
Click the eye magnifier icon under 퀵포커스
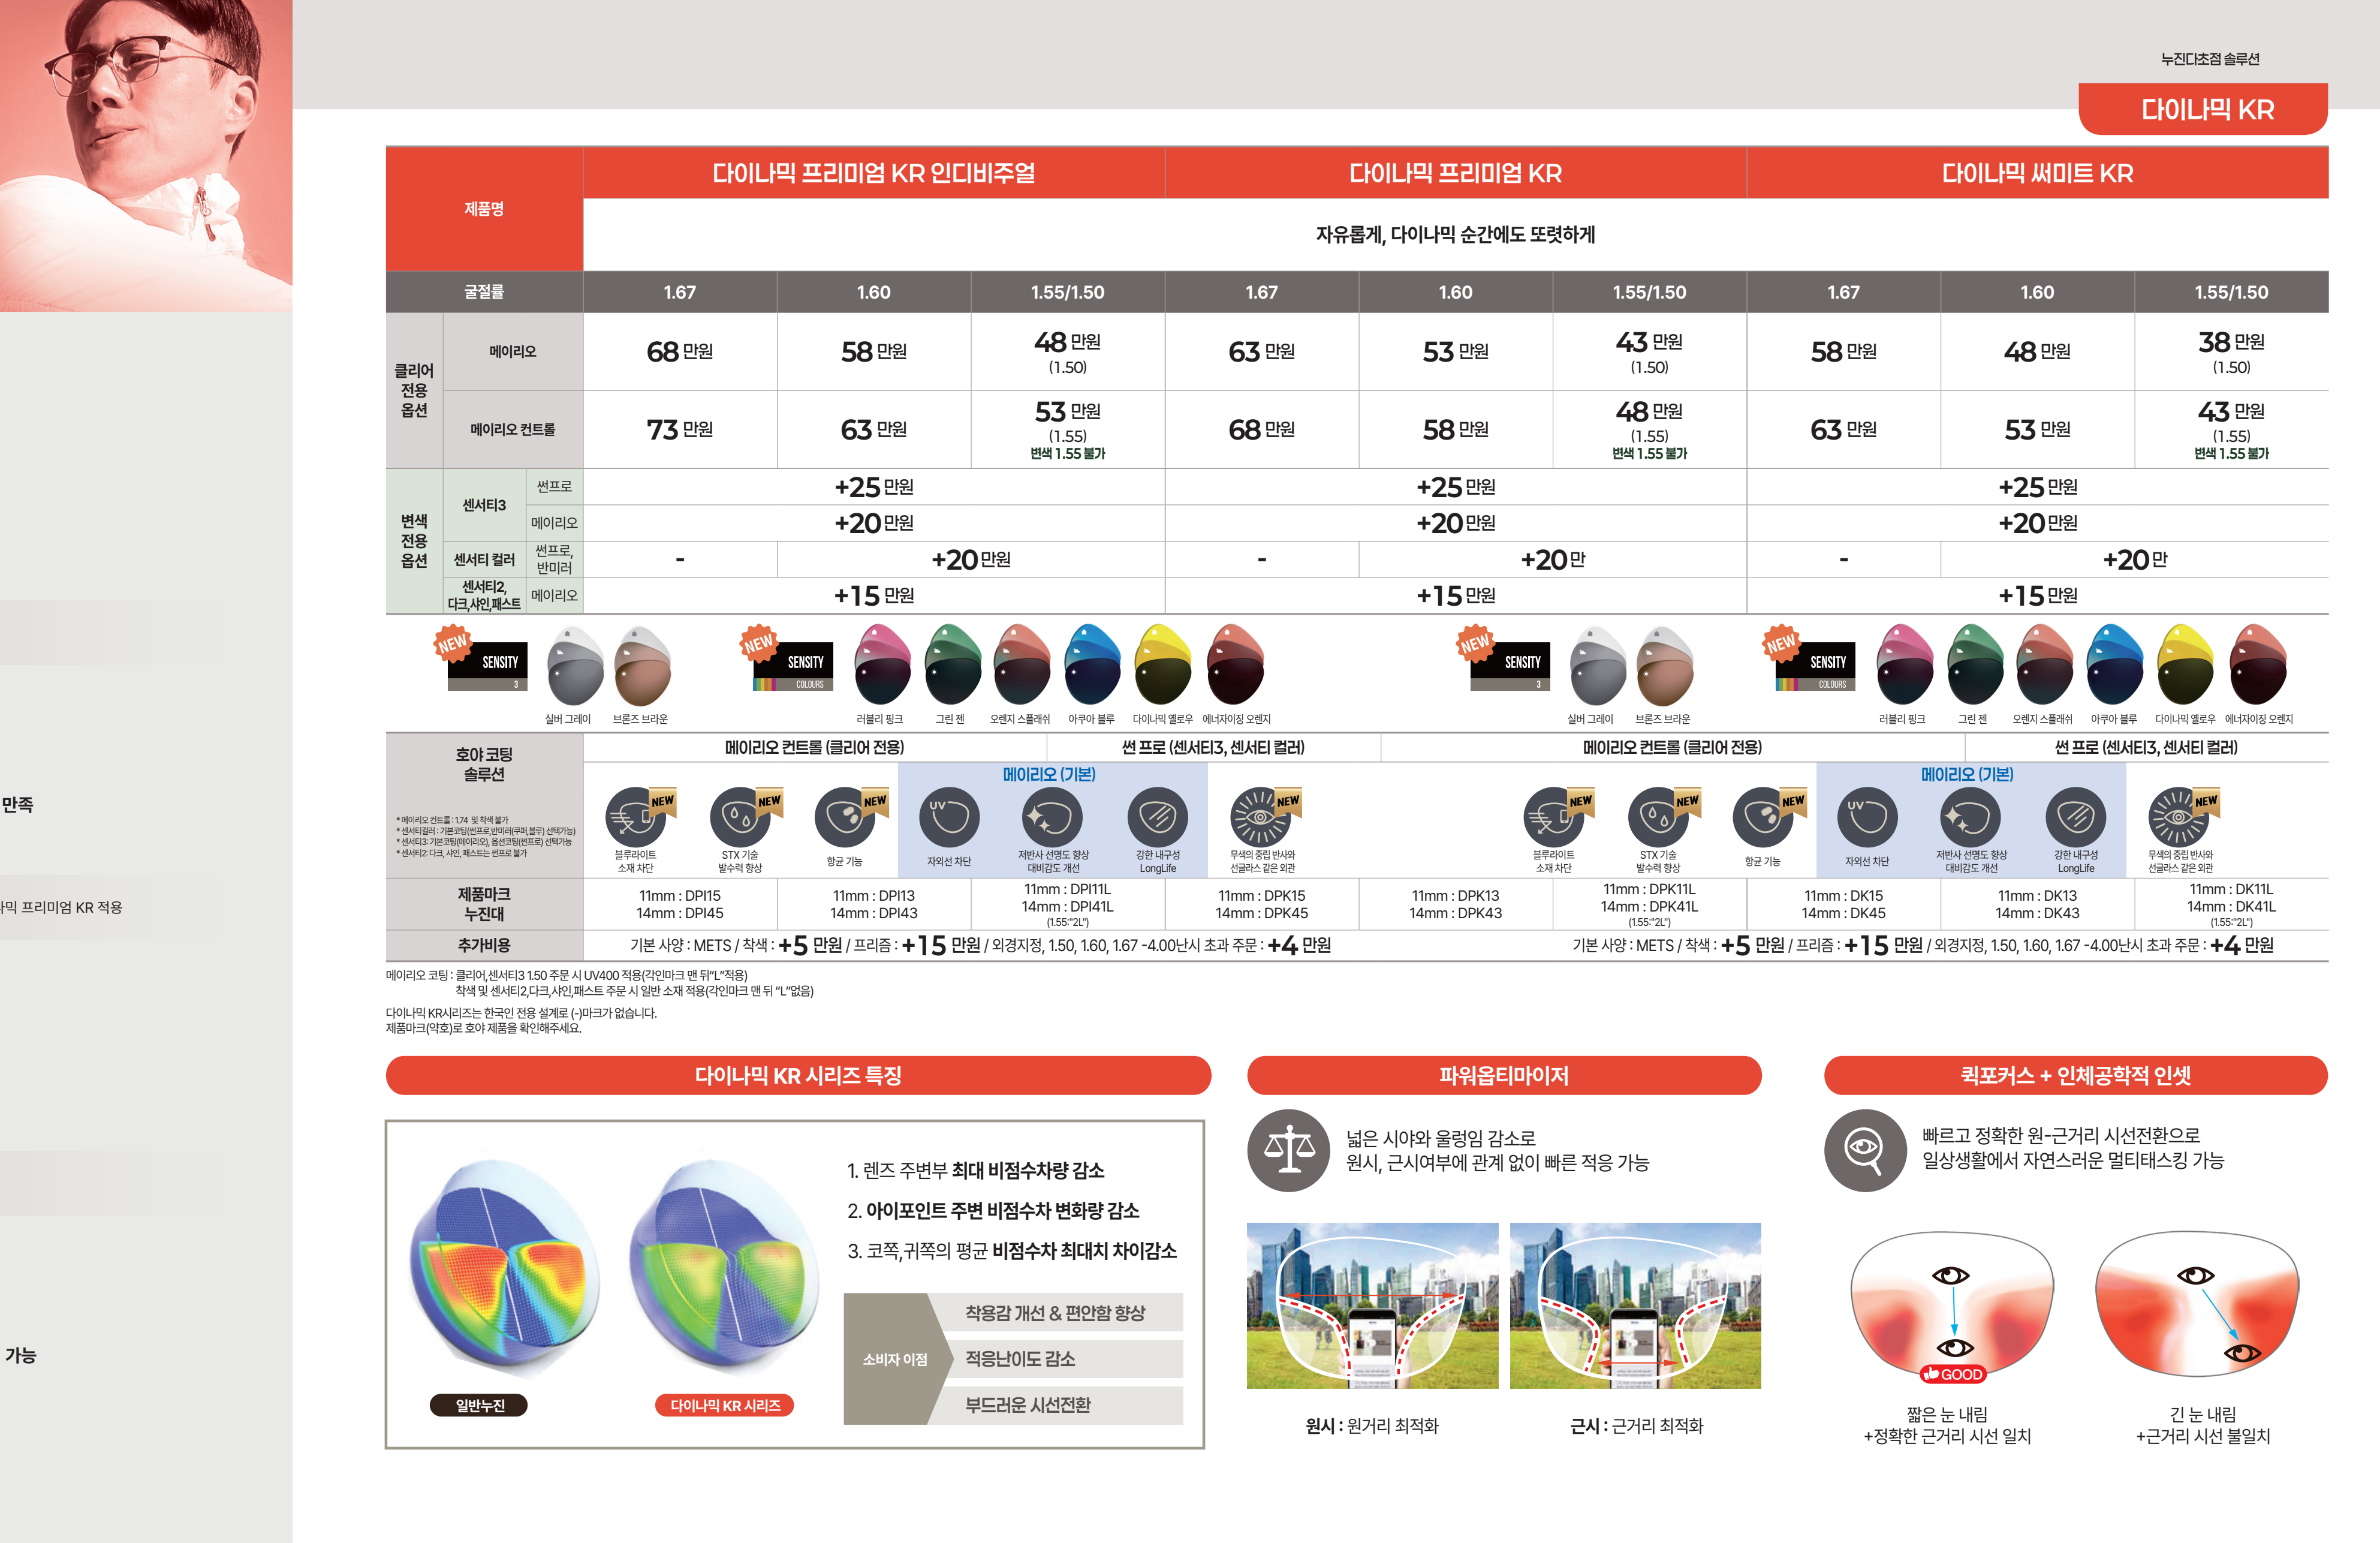(1865, 1150)
